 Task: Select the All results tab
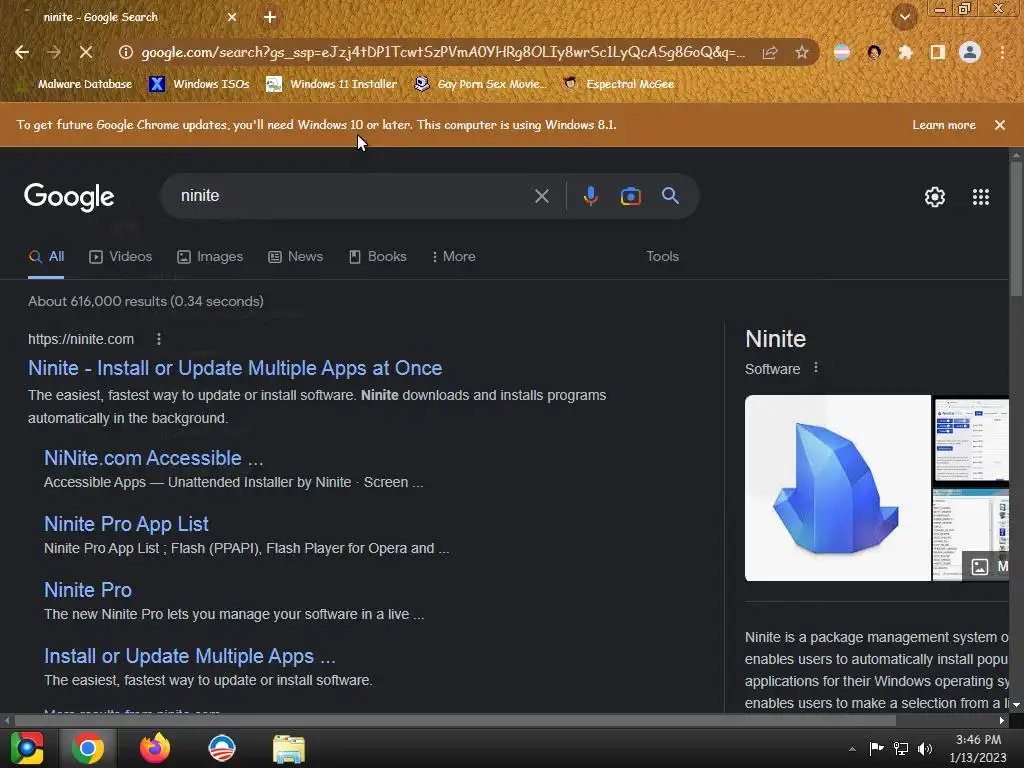pos(46,257)
